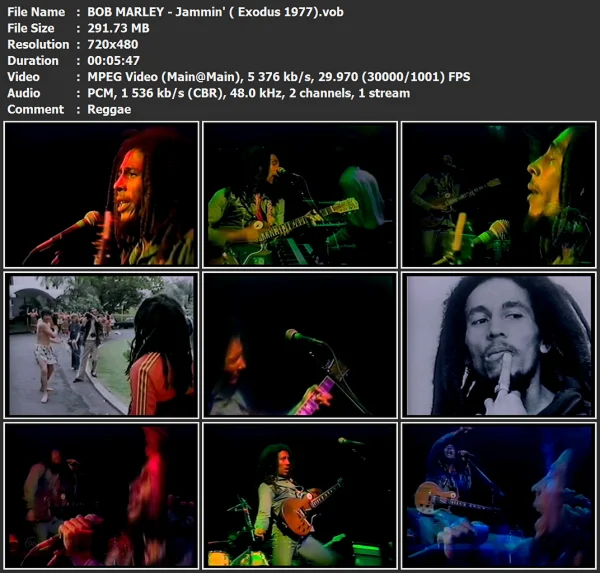This screenshot has width=600, height=573.
Task: Open the full-body guitarist on stage thumbnail
Action: pyautogui.click(x=300, y=496)
